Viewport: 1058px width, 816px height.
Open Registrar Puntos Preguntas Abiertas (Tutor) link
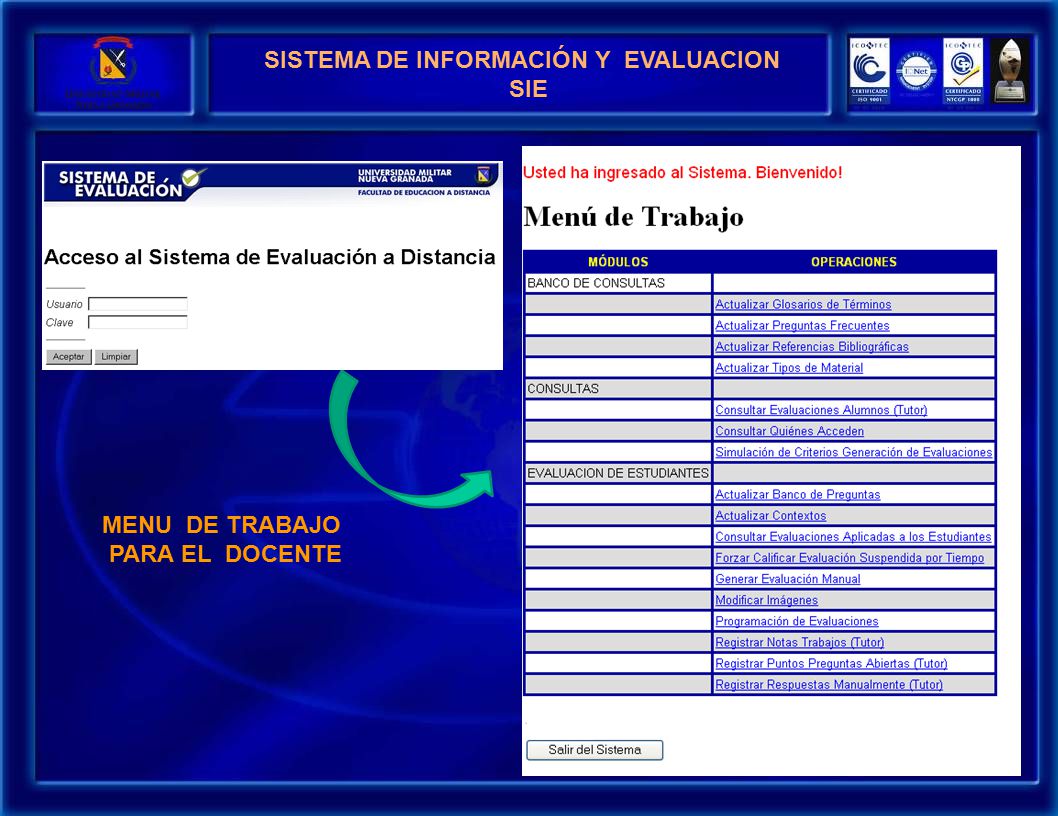(831, 663)
